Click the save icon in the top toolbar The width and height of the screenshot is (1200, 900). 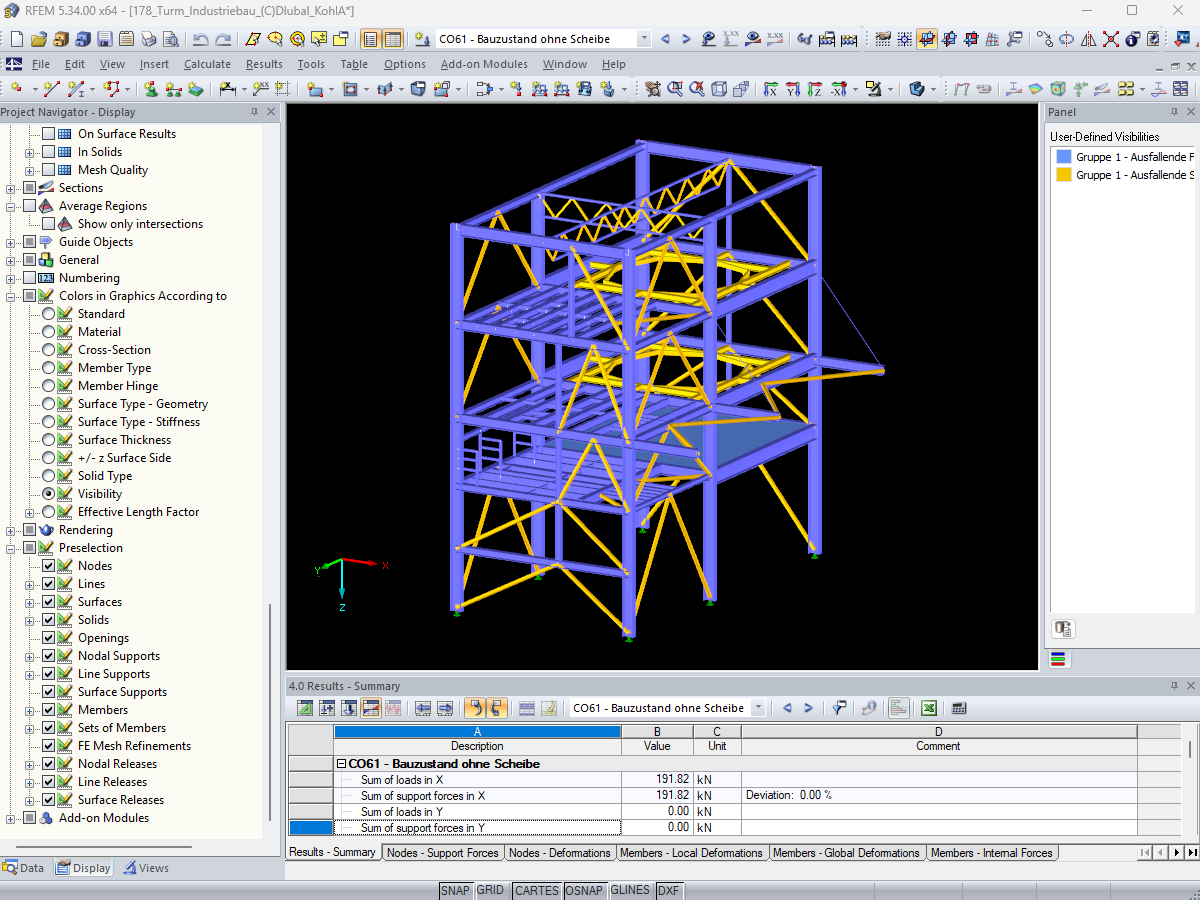pyautogui.click(x=104, y=38)
